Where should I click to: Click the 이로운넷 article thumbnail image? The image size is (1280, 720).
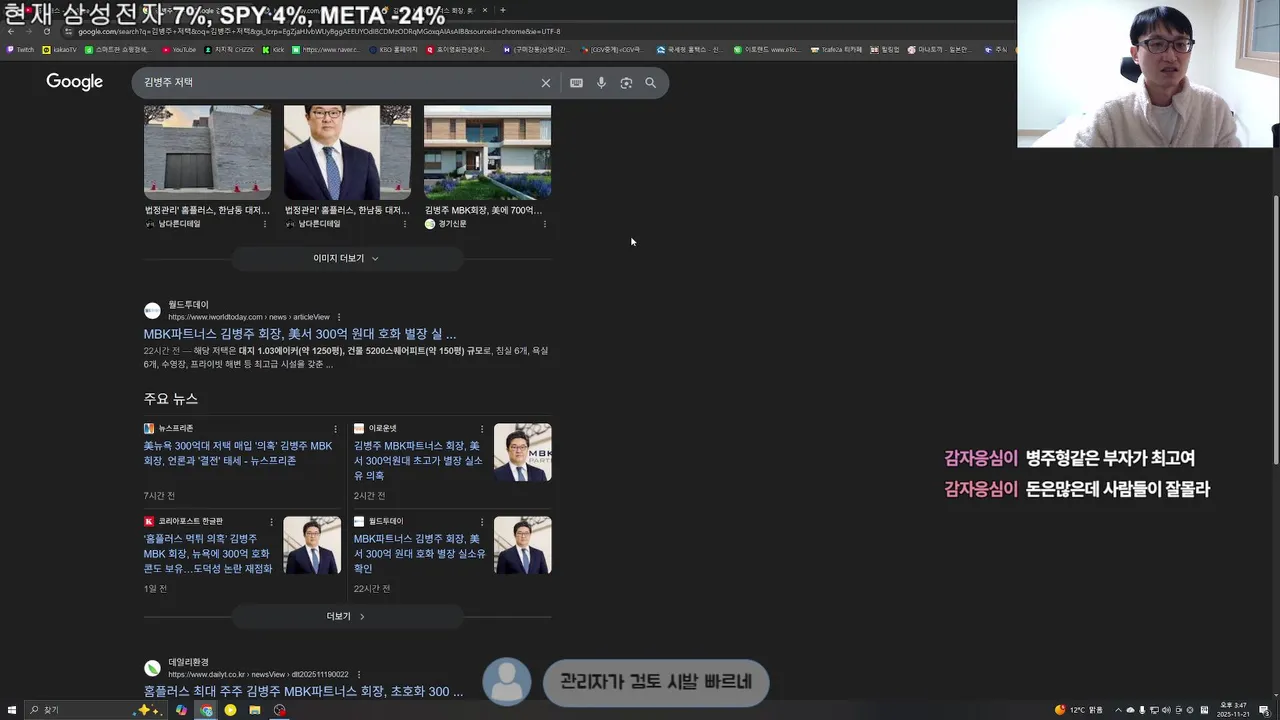pos(522,452)
